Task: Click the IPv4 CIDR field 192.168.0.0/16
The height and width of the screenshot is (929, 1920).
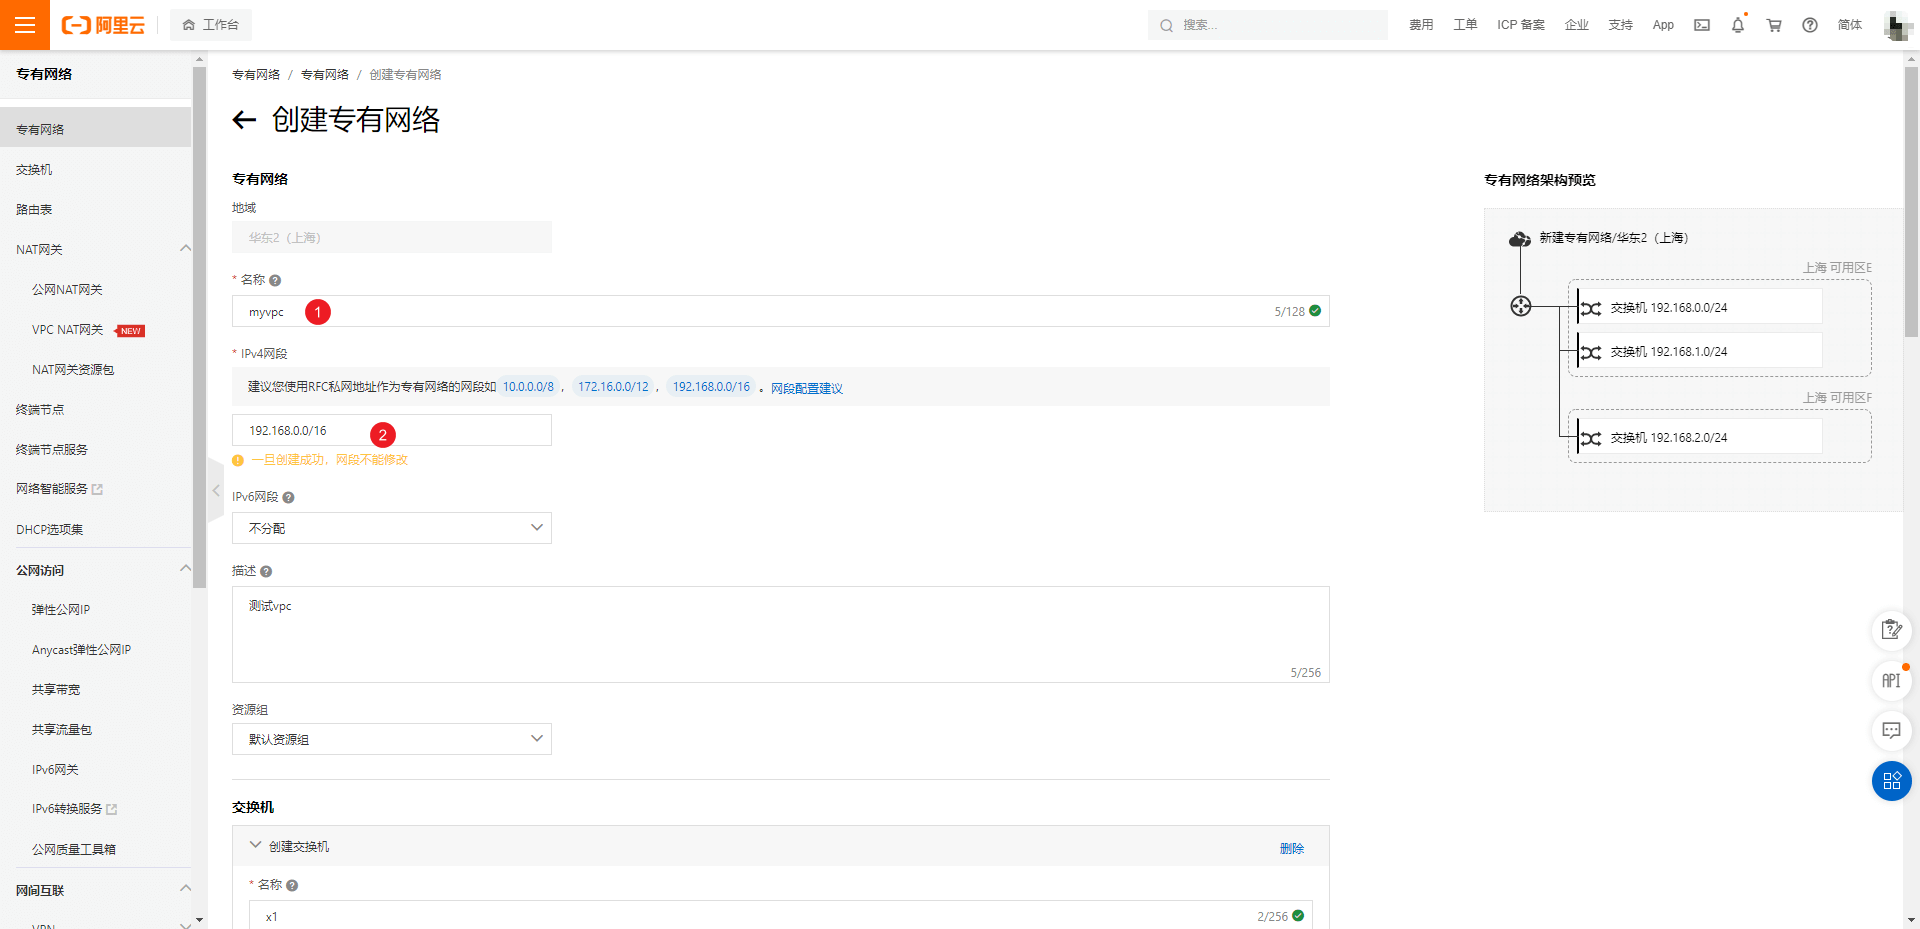Action: [391, 430]
